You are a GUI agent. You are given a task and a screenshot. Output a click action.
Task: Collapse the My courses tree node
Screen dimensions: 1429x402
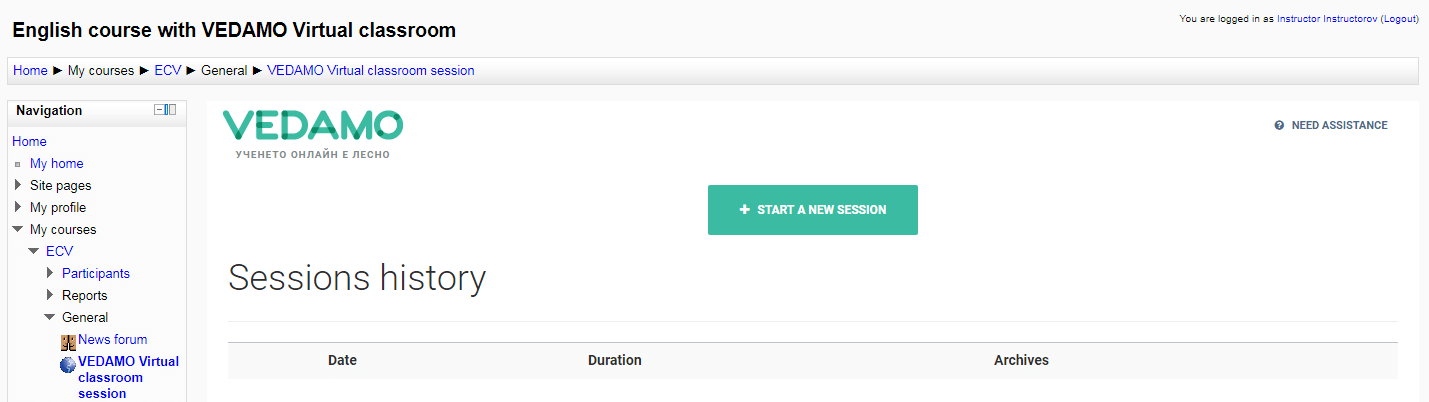coord(18,229)
